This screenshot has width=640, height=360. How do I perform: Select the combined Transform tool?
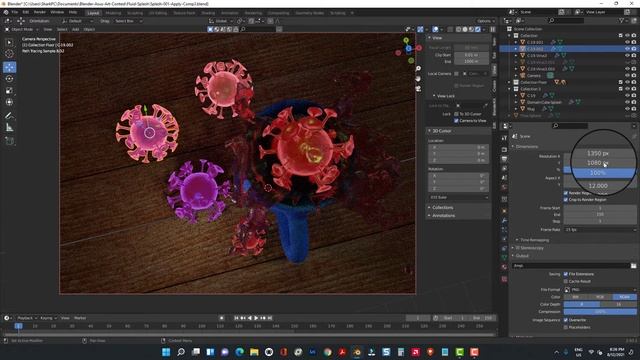(9, 102)
